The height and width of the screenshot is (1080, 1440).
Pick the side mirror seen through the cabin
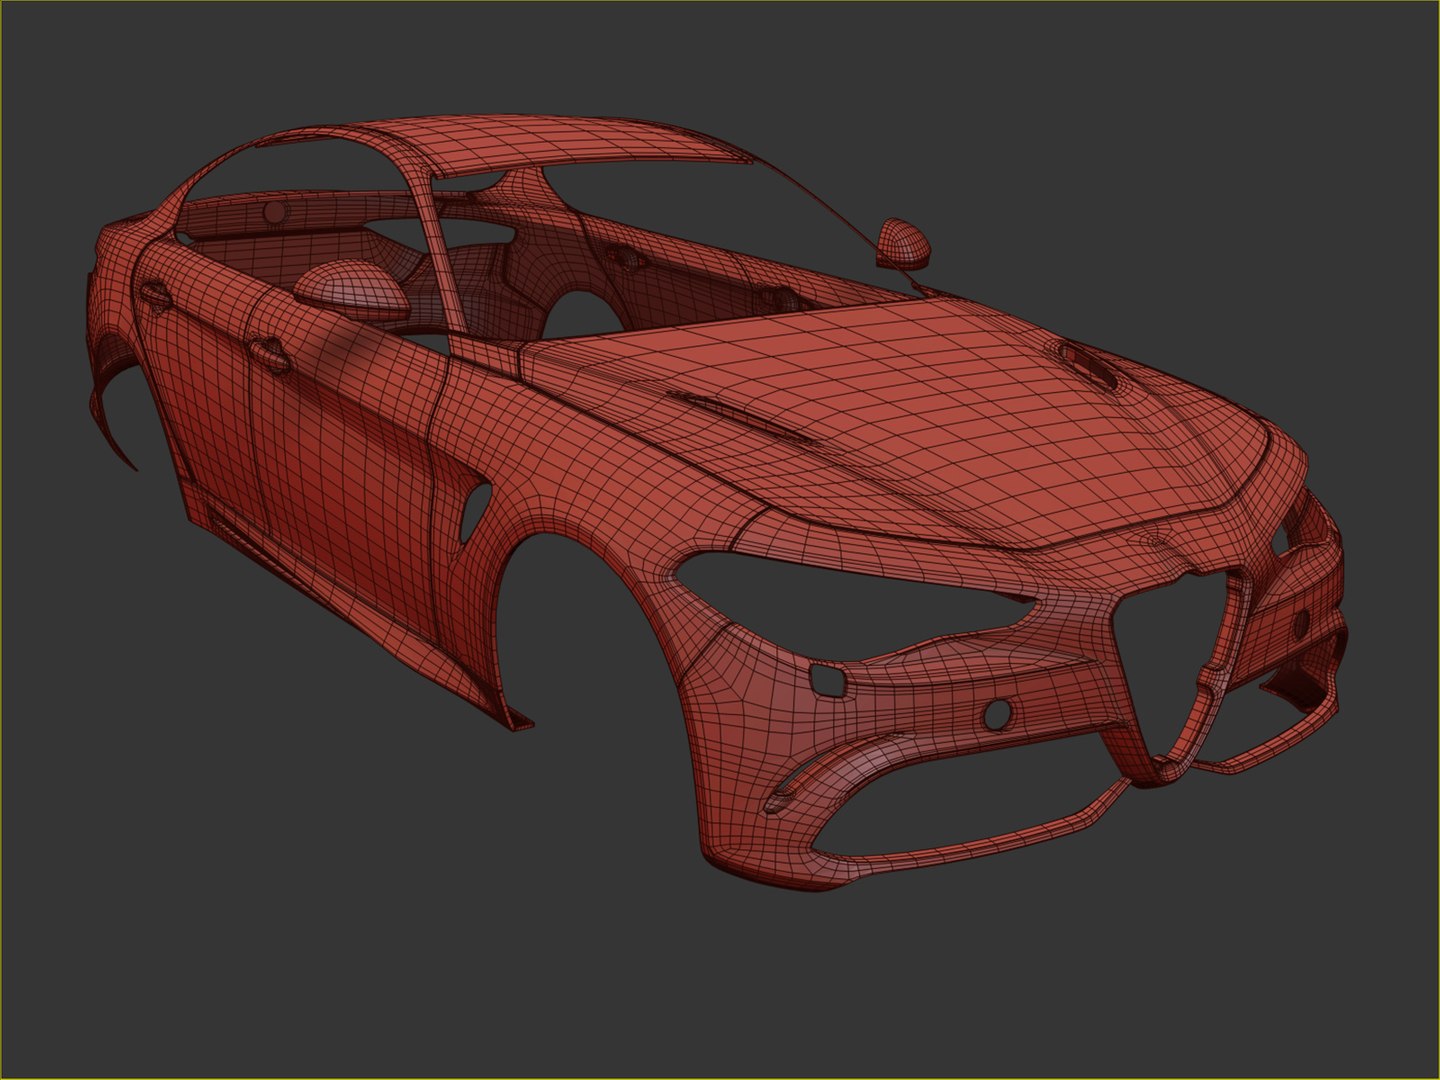(x=352, y=289)
